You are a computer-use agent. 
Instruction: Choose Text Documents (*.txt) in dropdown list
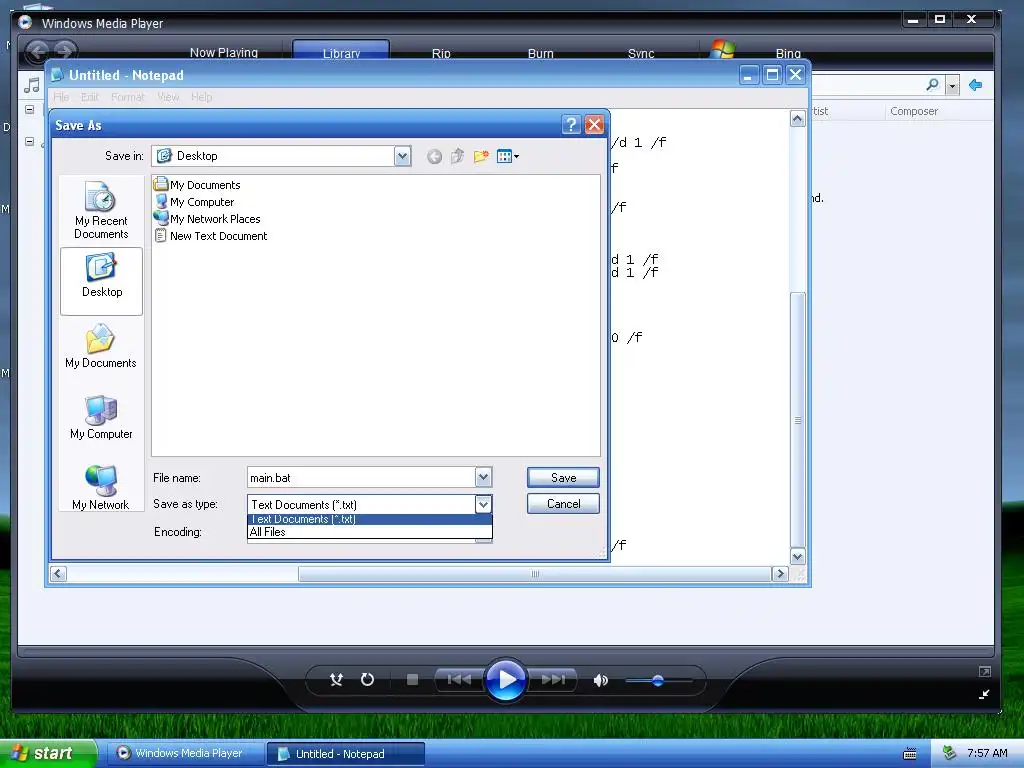[370, 520]
